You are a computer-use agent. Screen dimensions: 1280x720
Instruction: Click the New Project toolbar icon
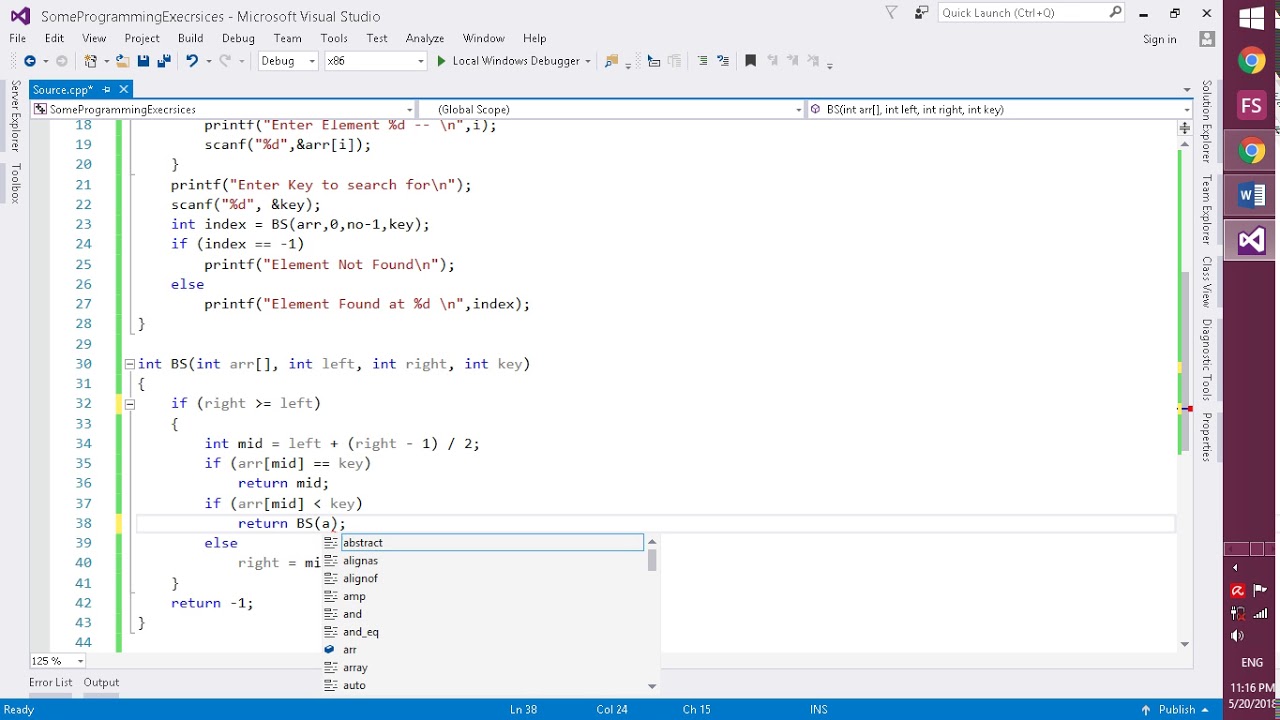coord(91,61)
